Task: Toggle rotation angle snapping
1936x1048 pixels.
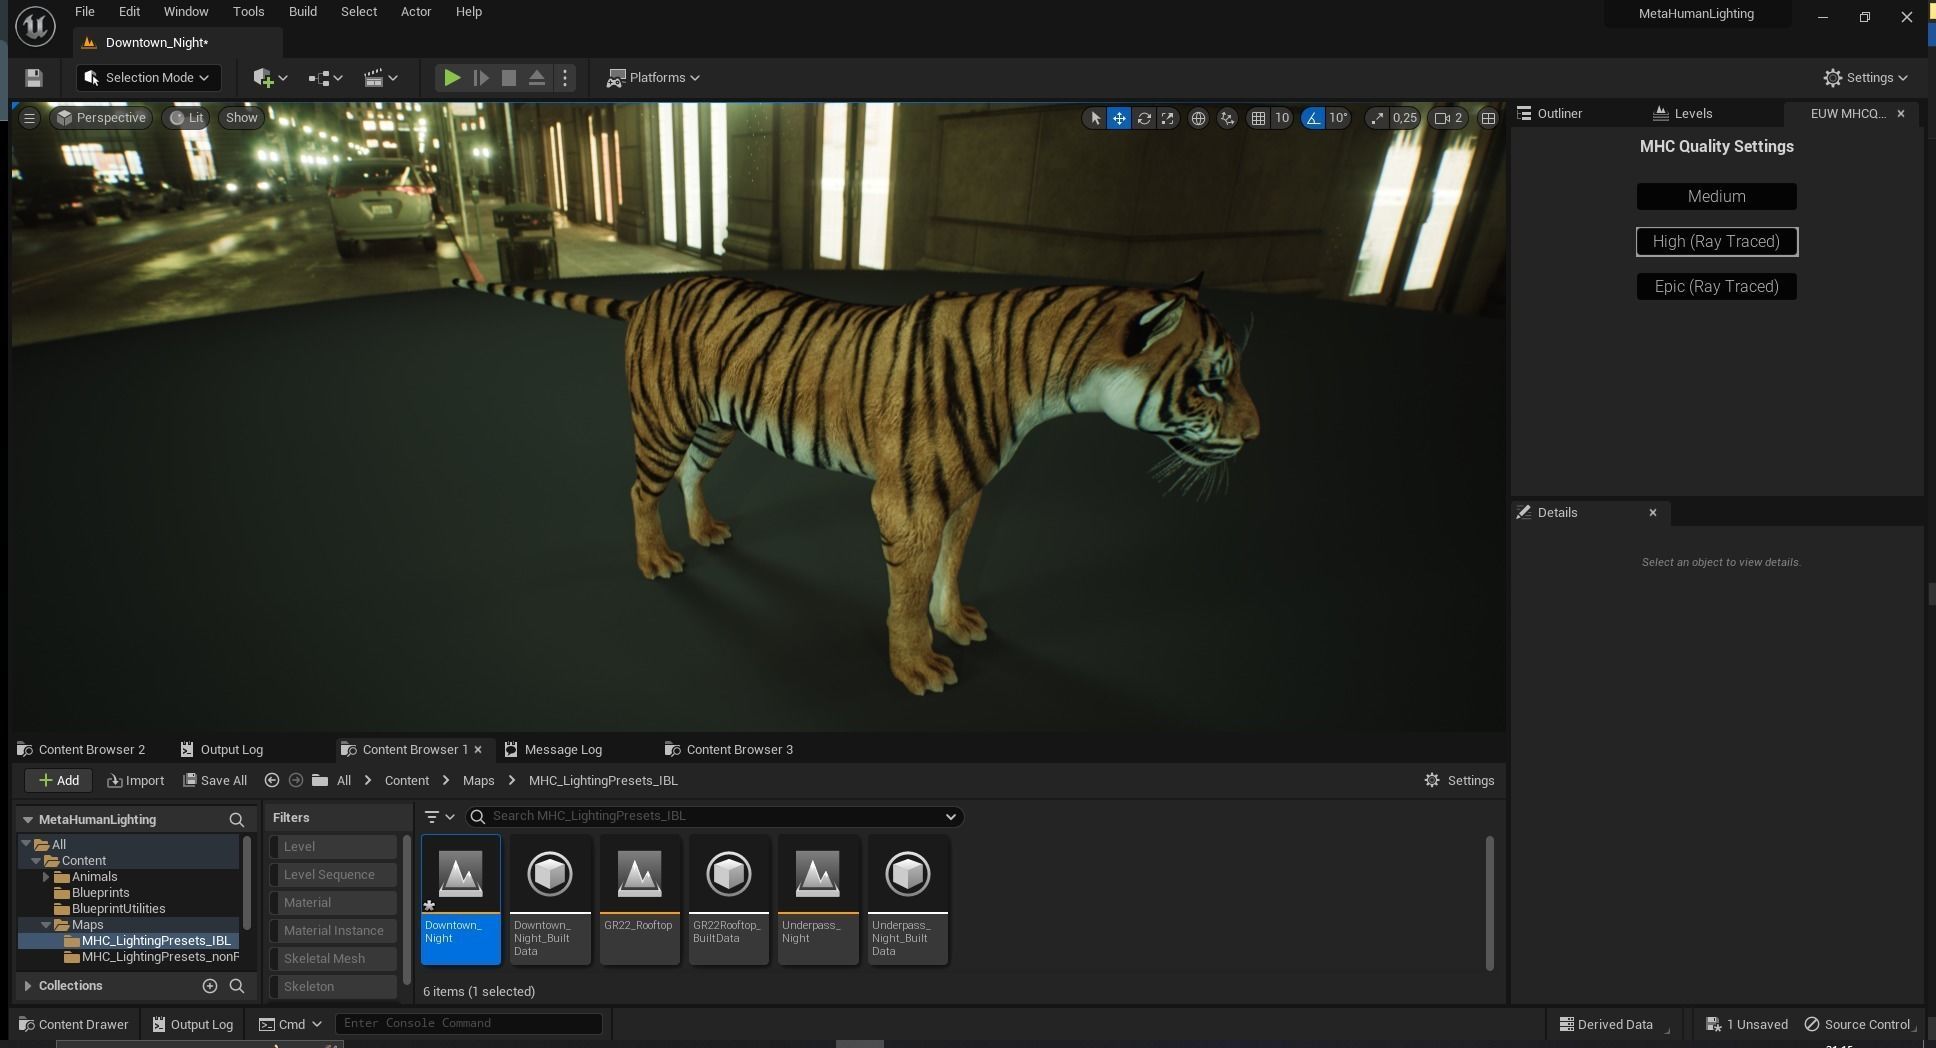Action: point(1312,118)
